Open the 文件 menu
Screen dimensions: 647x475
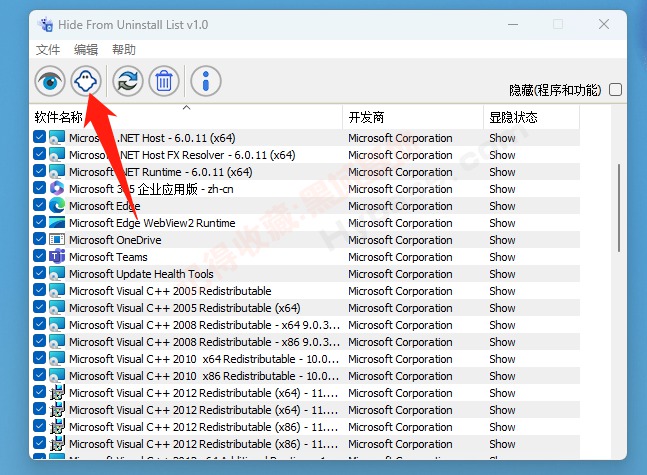[x=48, y=50]
